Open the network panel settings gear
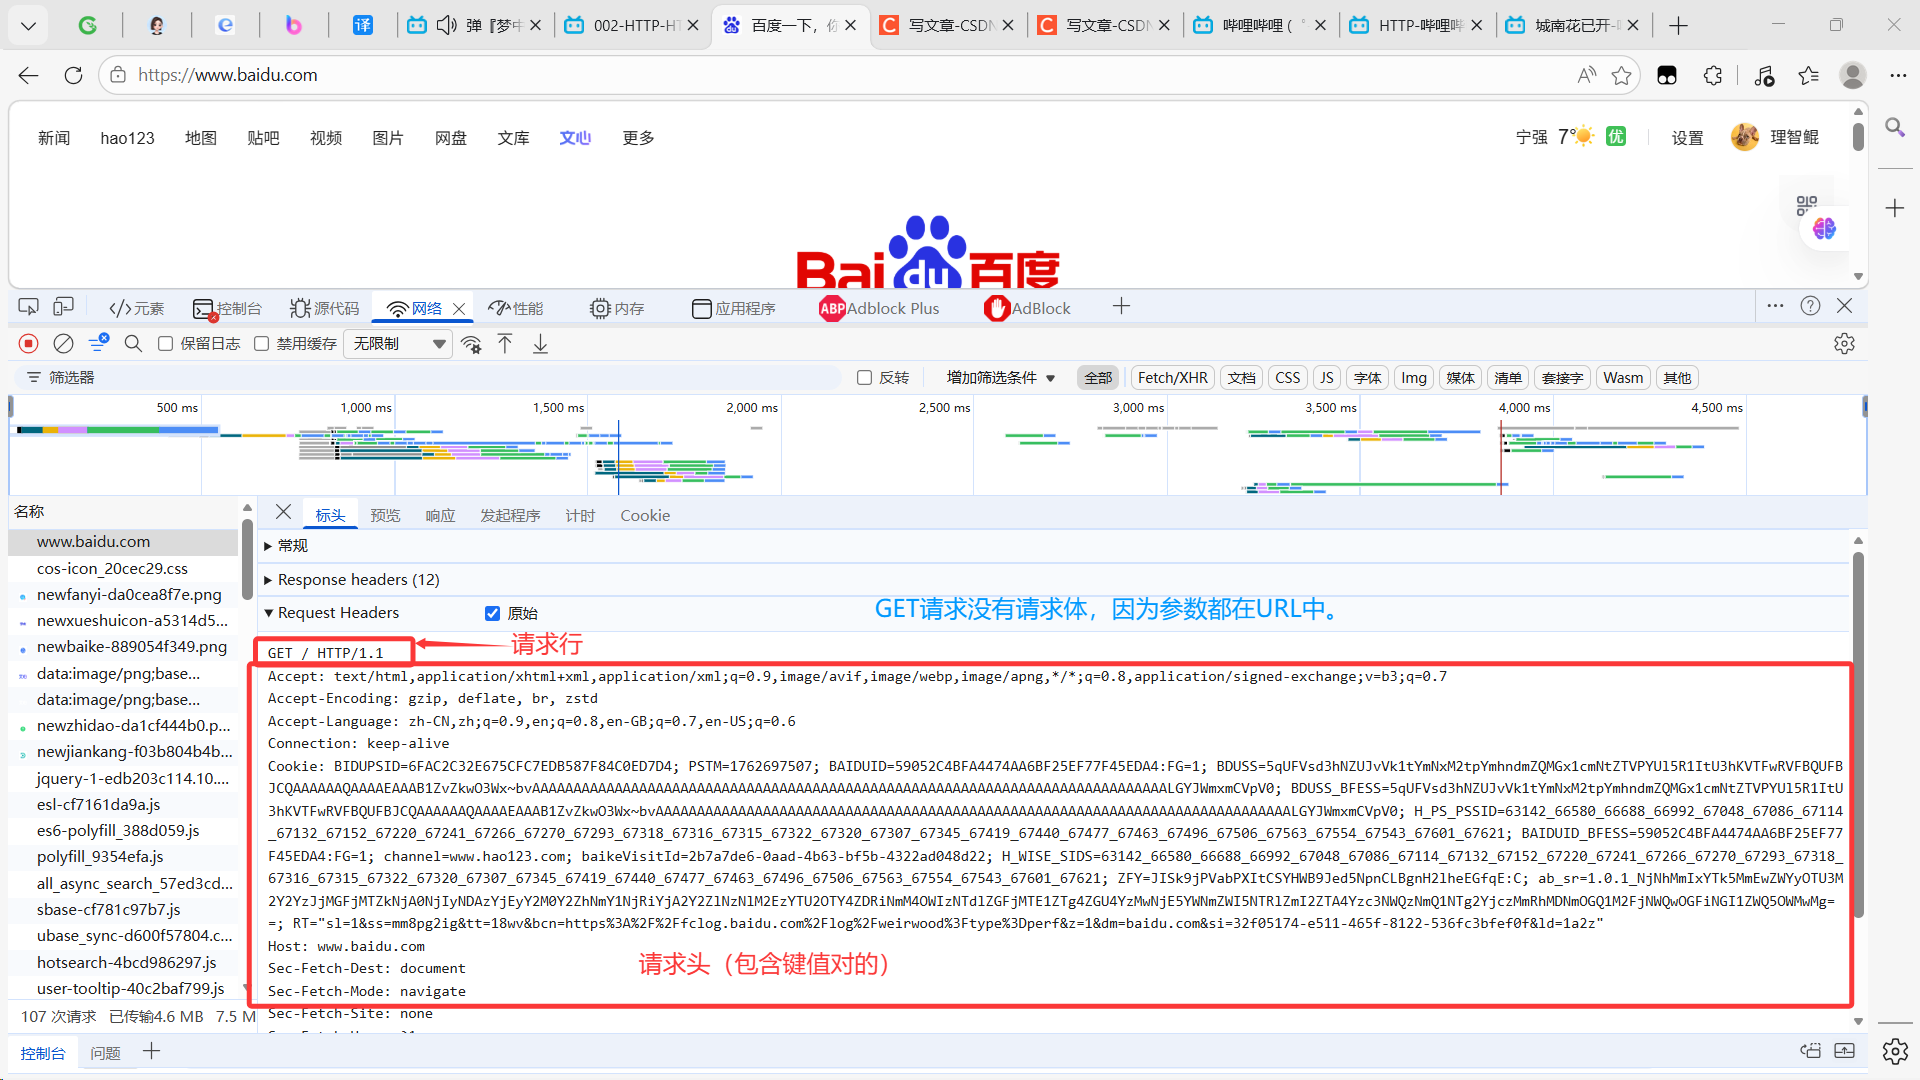The width and height of the screenshot is (1920, 1080). pyautogui.click(x=1844, y=344)
